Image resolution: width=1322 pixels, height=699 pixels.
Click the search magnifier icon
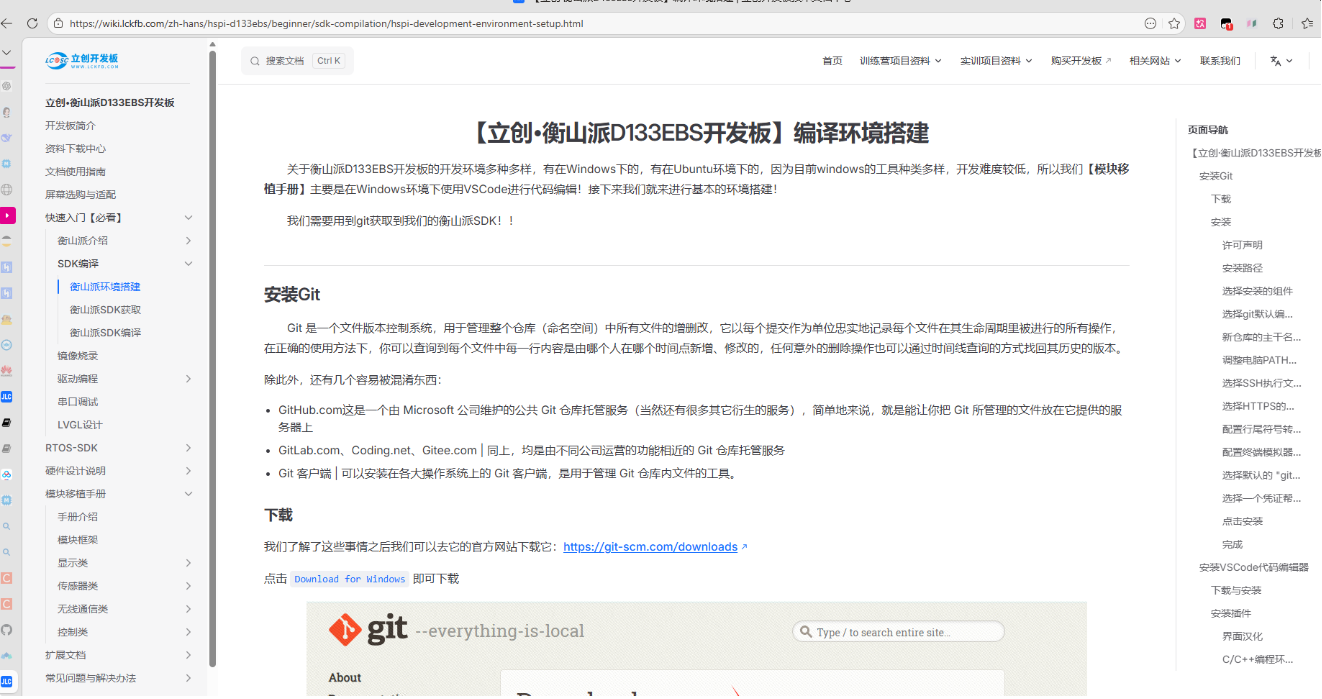(x=255, y=61)
